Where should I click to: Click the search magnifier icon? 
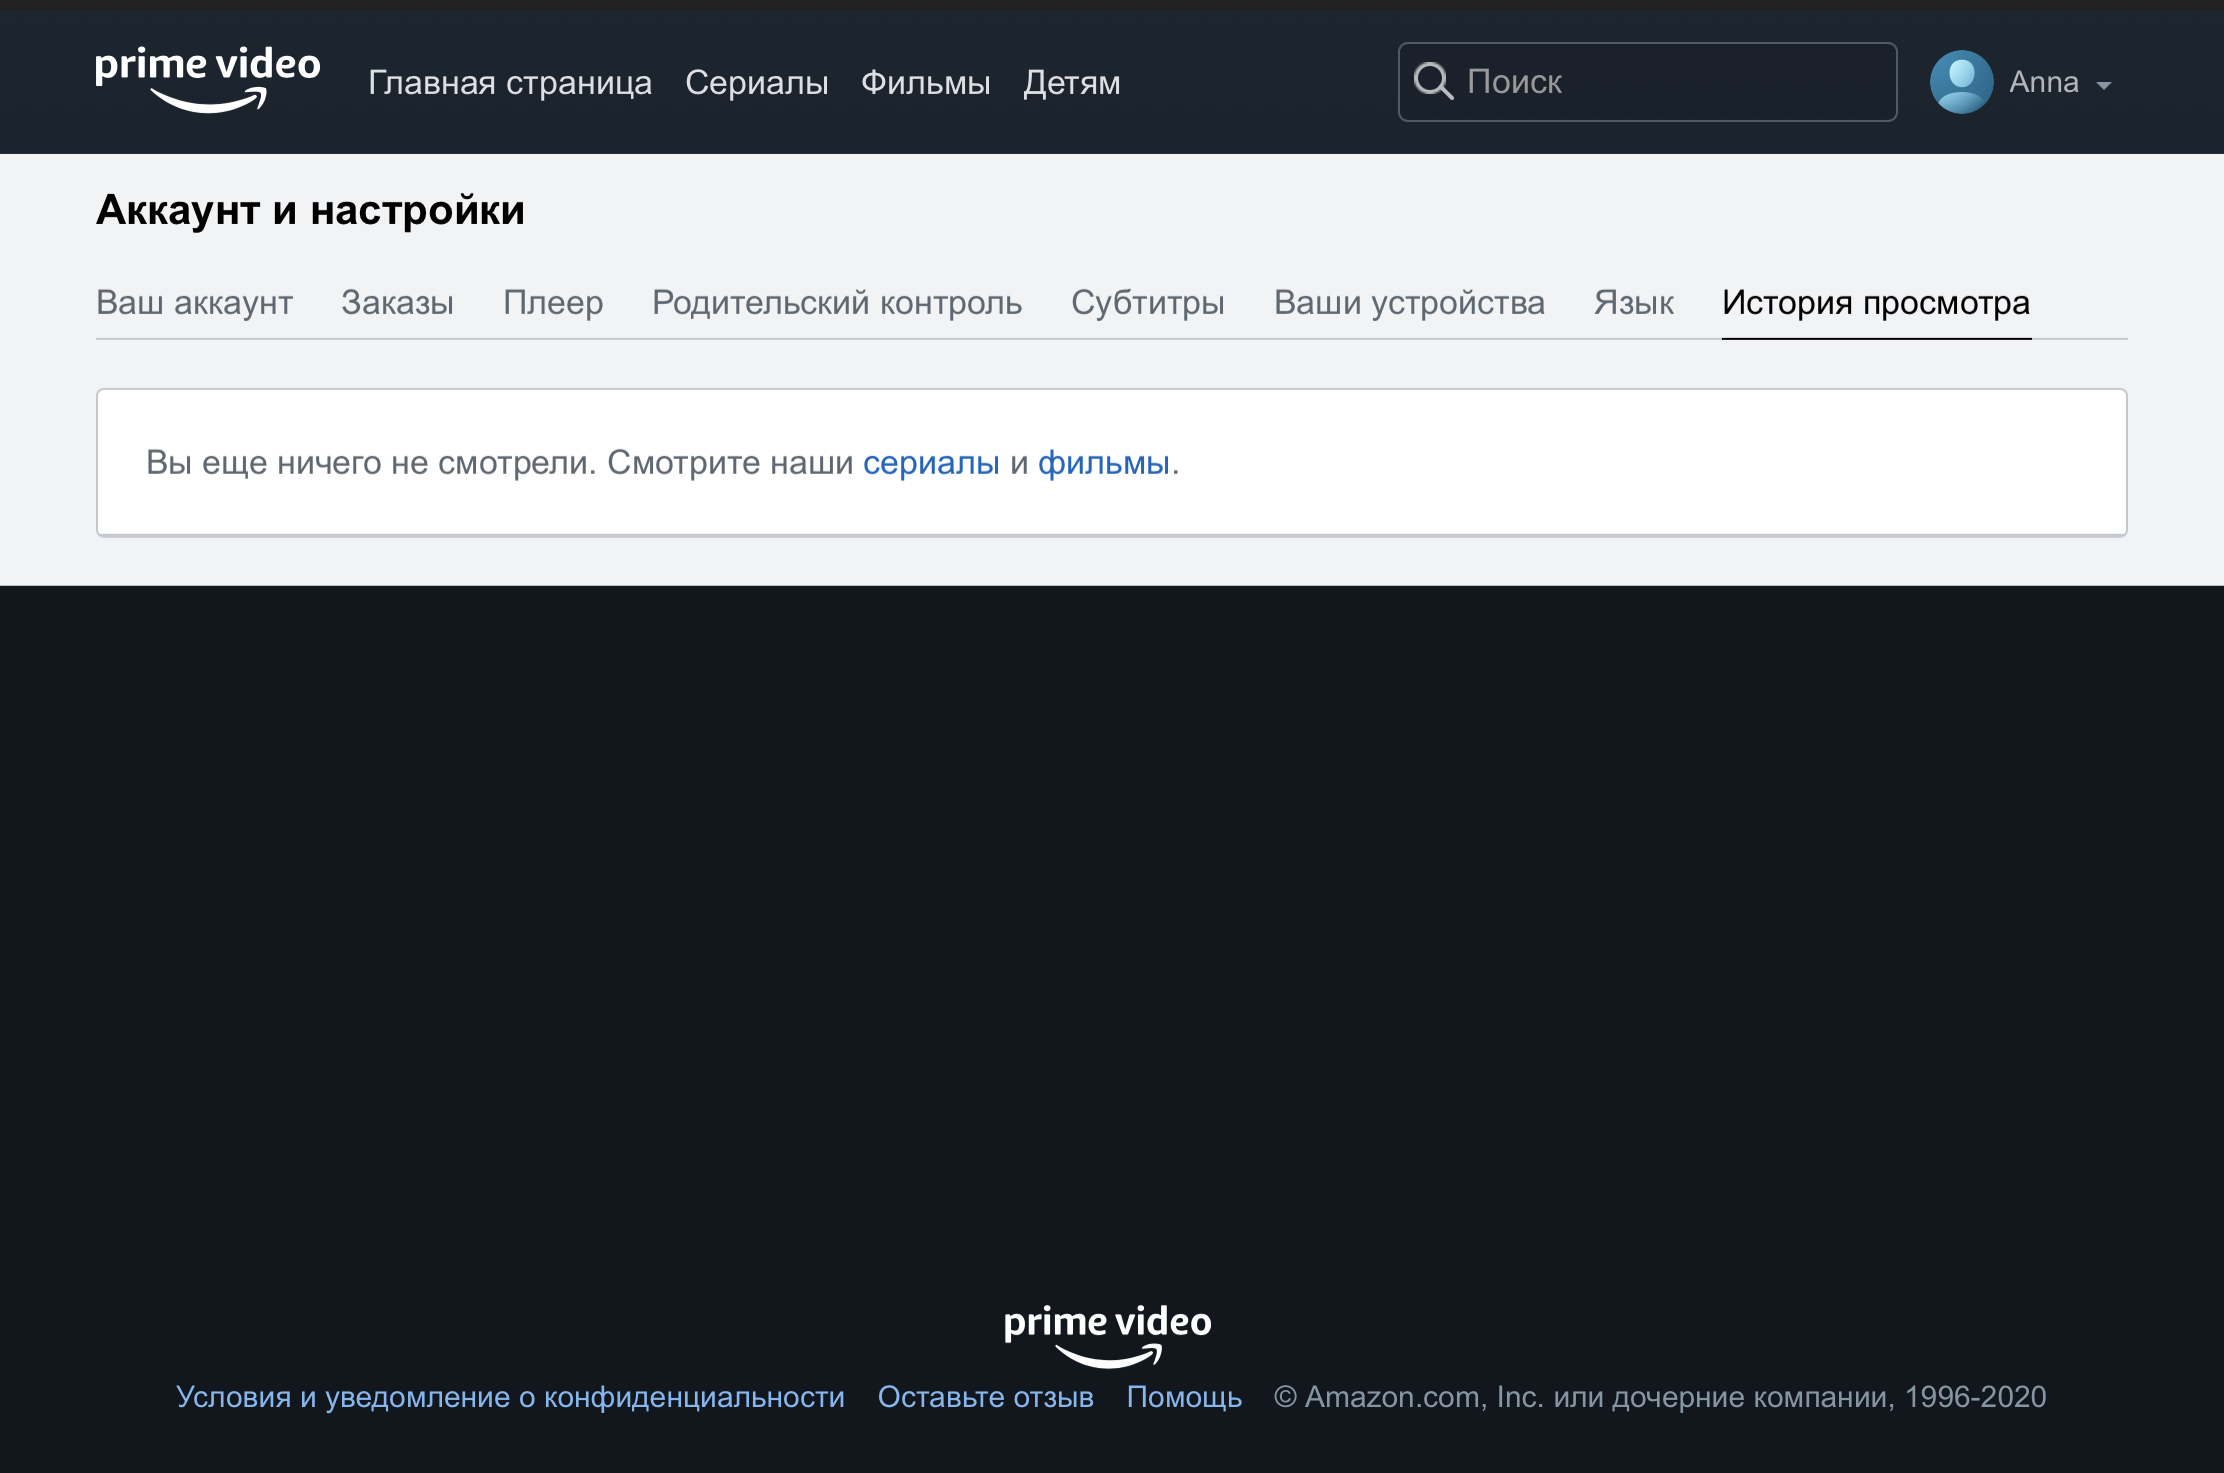coord(1432,81)
